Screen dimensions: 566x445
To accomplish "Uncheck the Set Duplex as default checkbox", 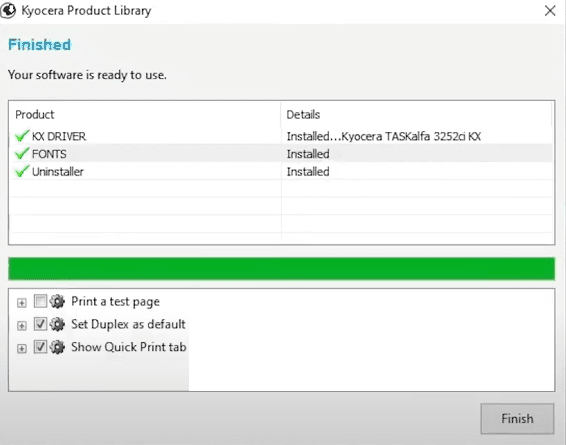I will (x=40, y=324).
